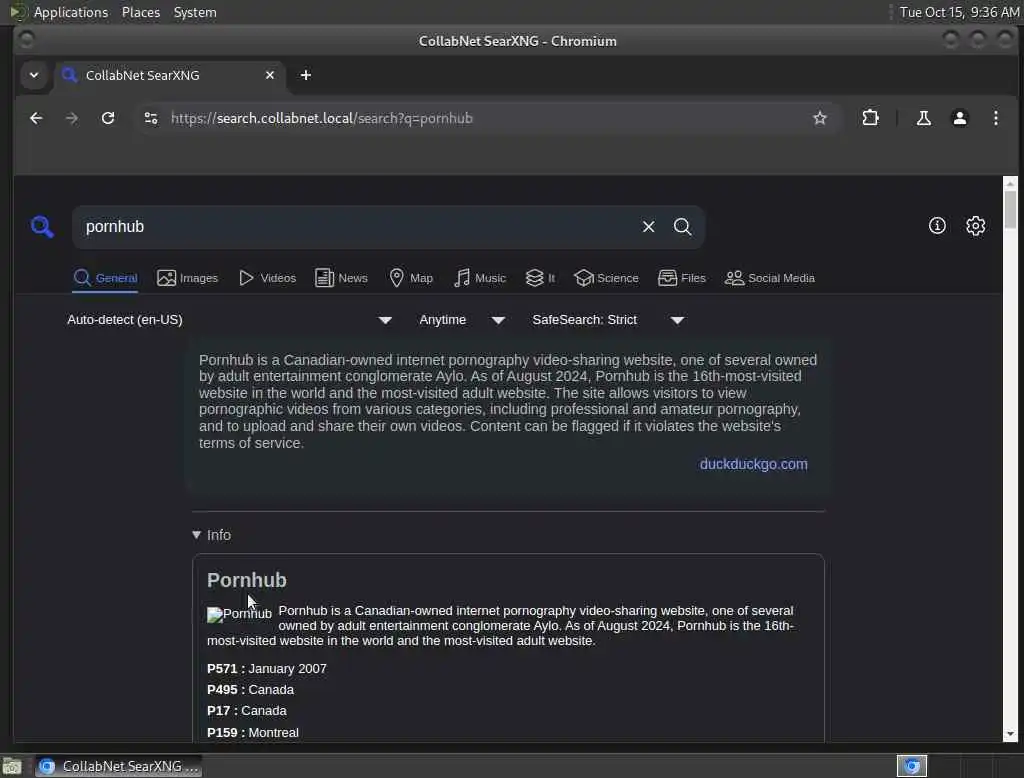Click the show desktop icon in the taskbar
This screenshot has height=778, width=1024.
coord(12,766)
